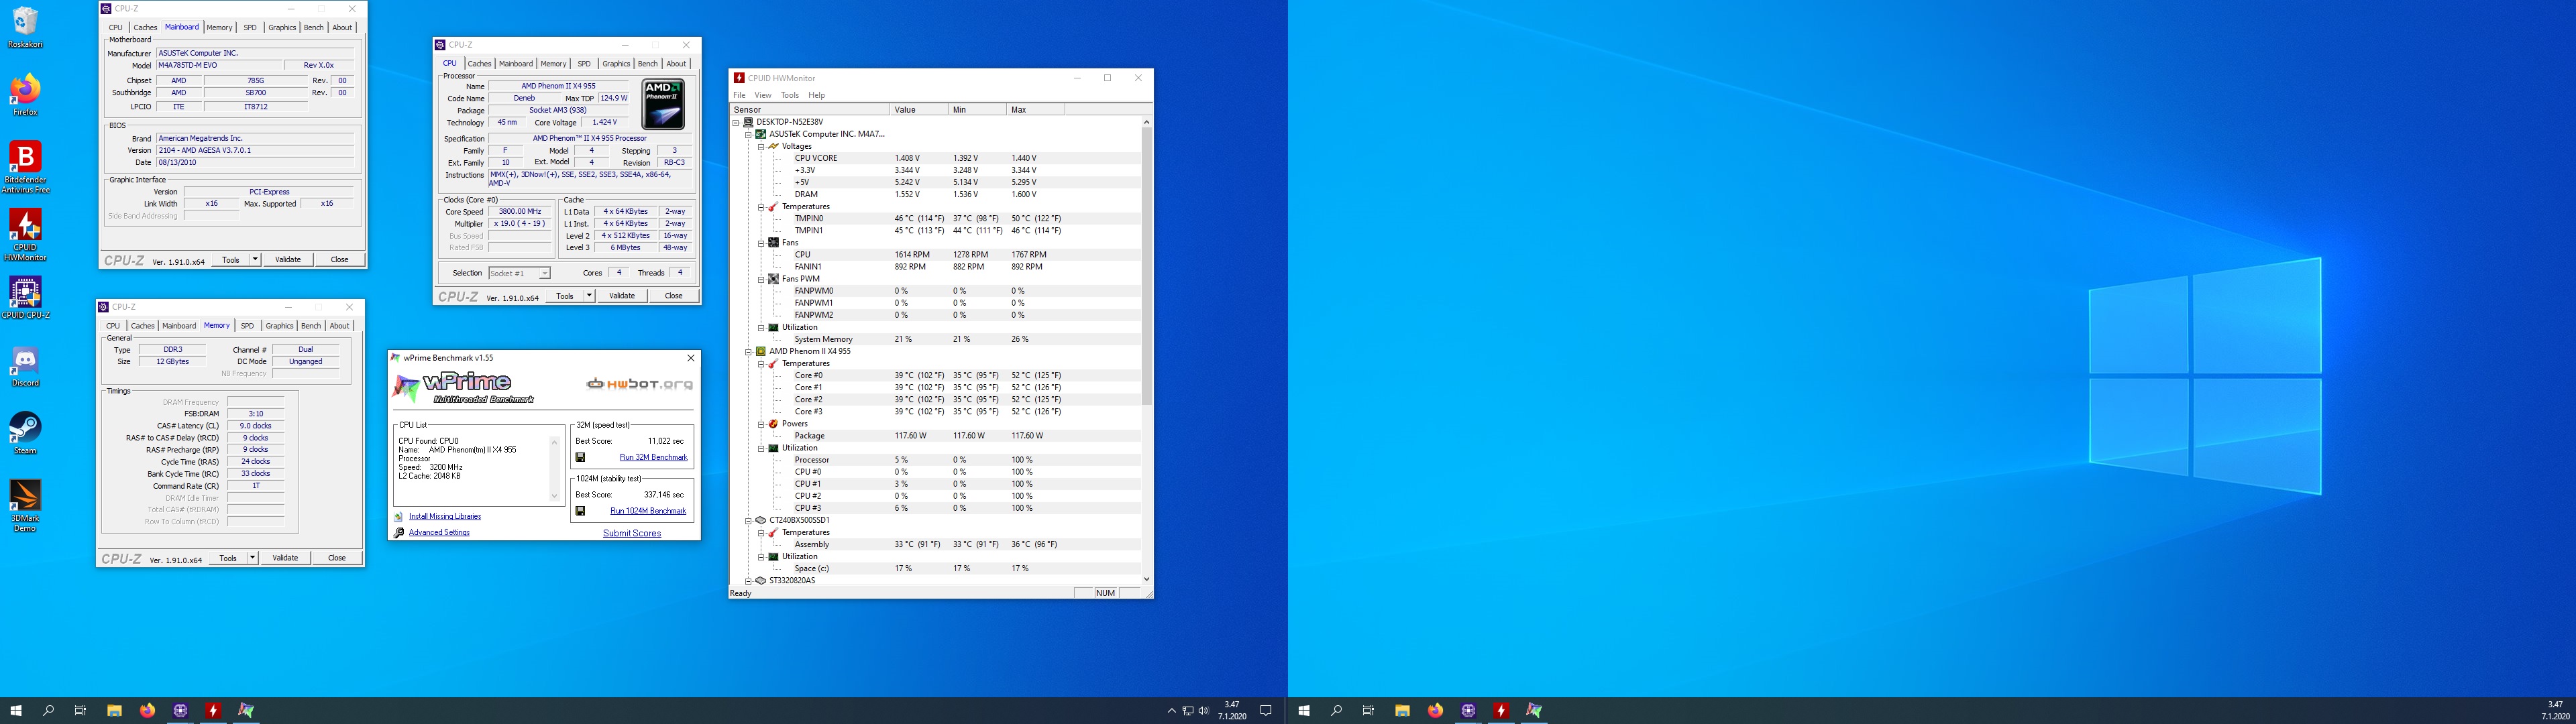
Task: Click Validate in the CPU-Z CPU window
Action: click(622, 296)
